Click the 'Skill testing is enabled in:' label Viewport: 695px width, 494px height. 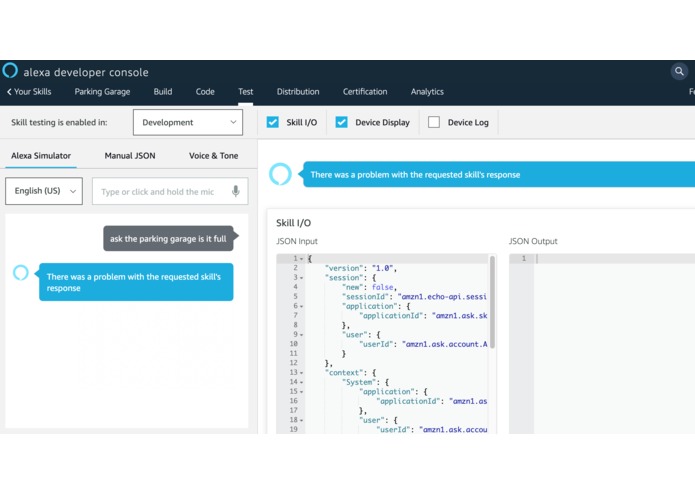pyautogui.click(x=59, y=122)
